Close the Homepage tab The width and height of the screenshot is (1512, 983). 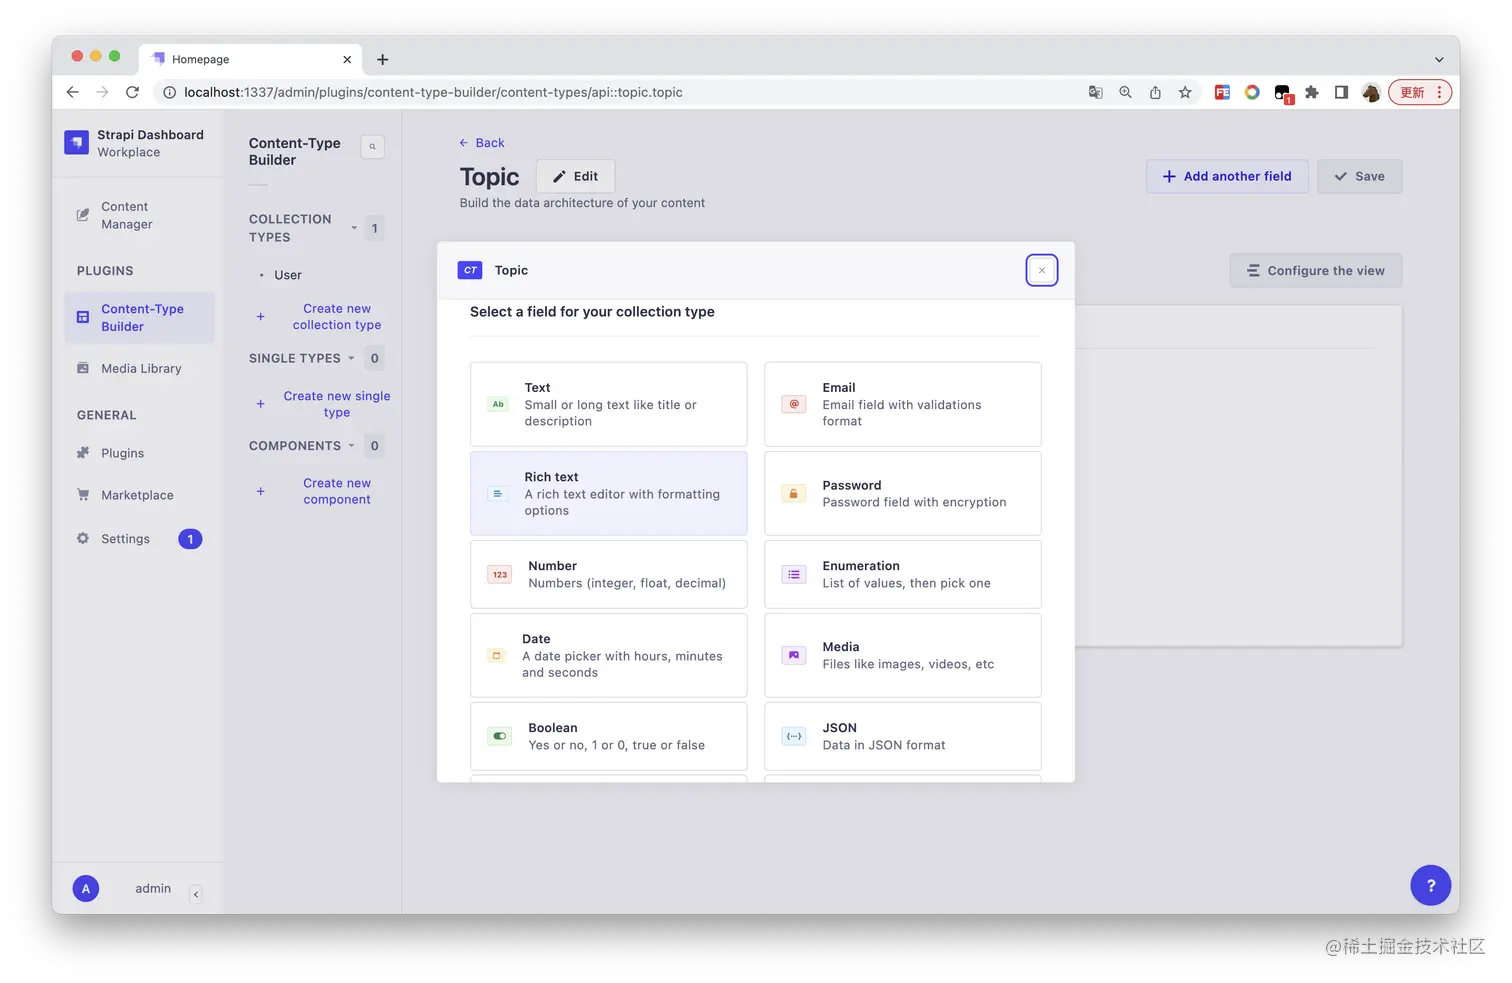tap(347, 60)
